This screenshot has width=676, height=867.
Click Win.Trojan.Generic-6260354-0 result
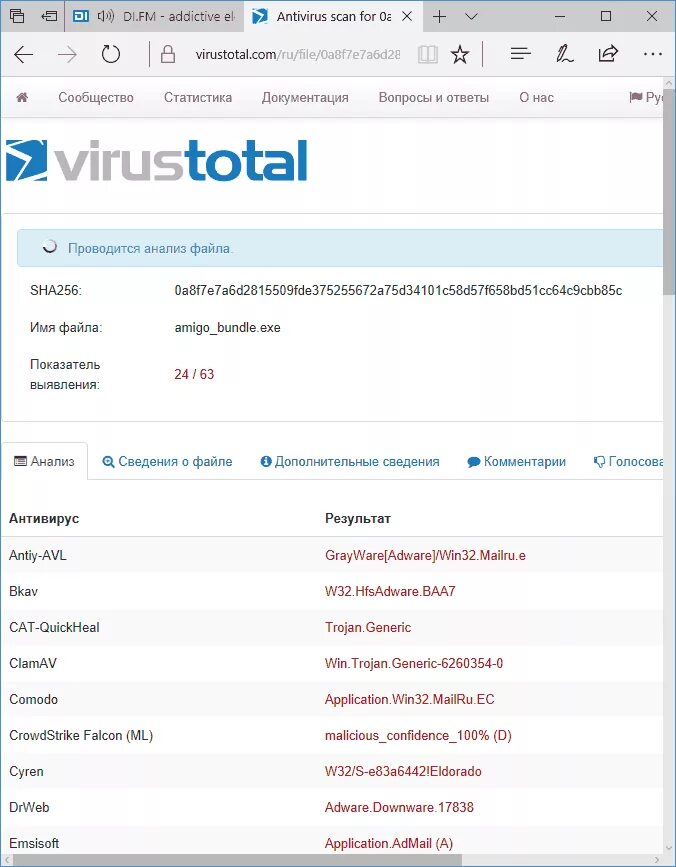[x=414, y=663]
